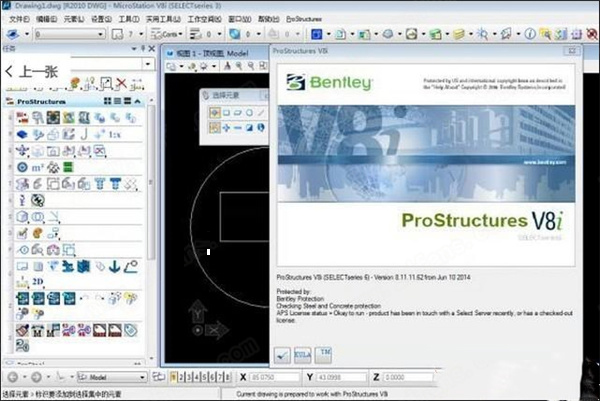The height and width of the screenshot is (401, 600).
Task: Click the lightbulb brightness icon in view toolbar
Action: click(x=204, y=67)
